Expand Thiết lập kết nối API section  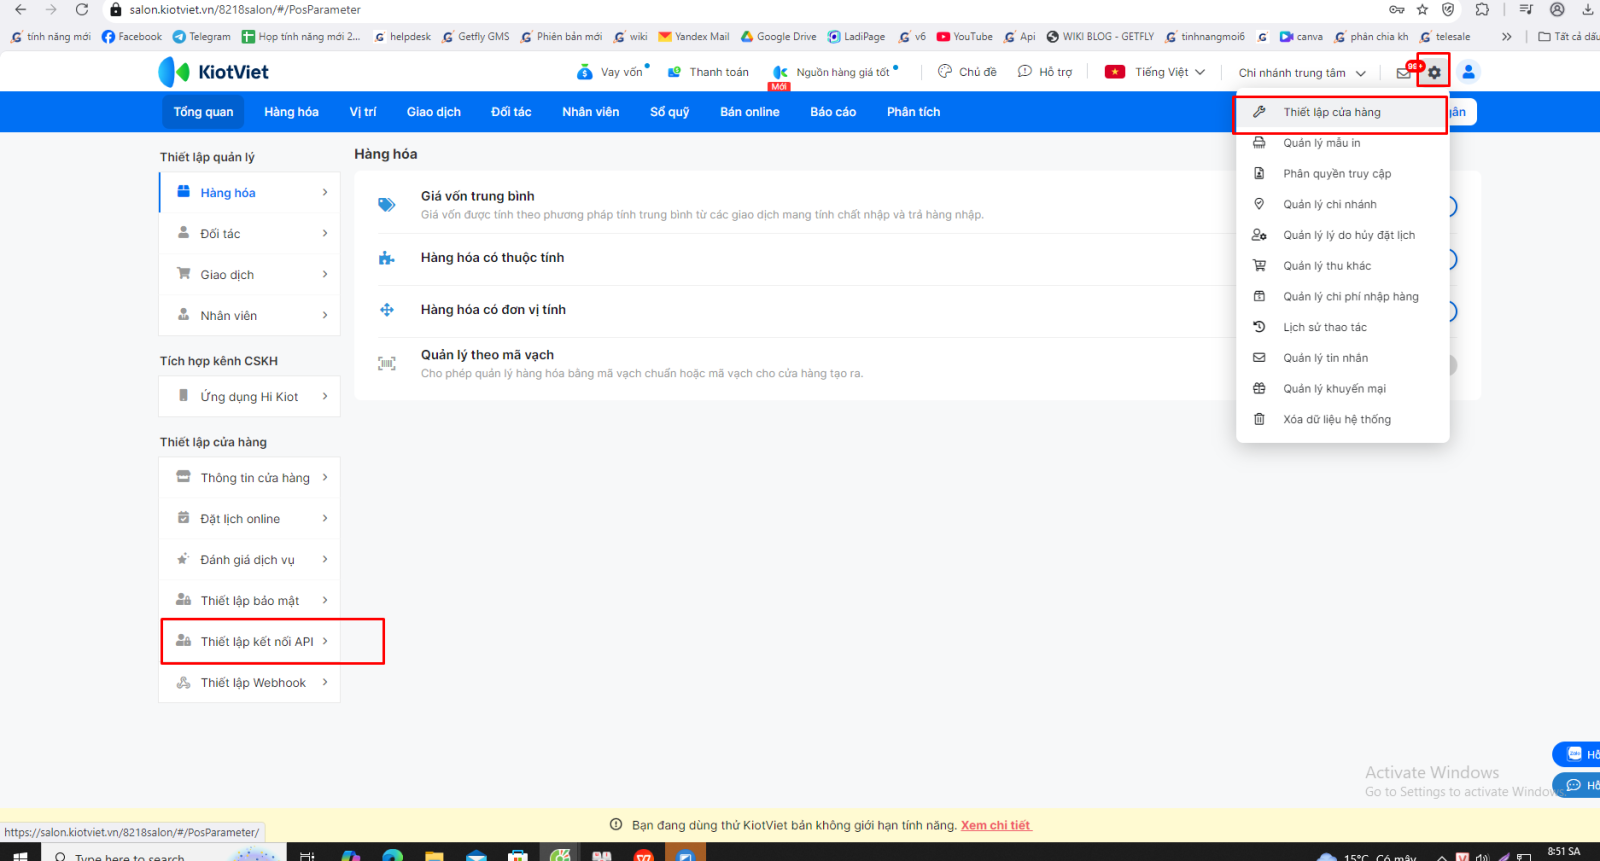[257, 642]
